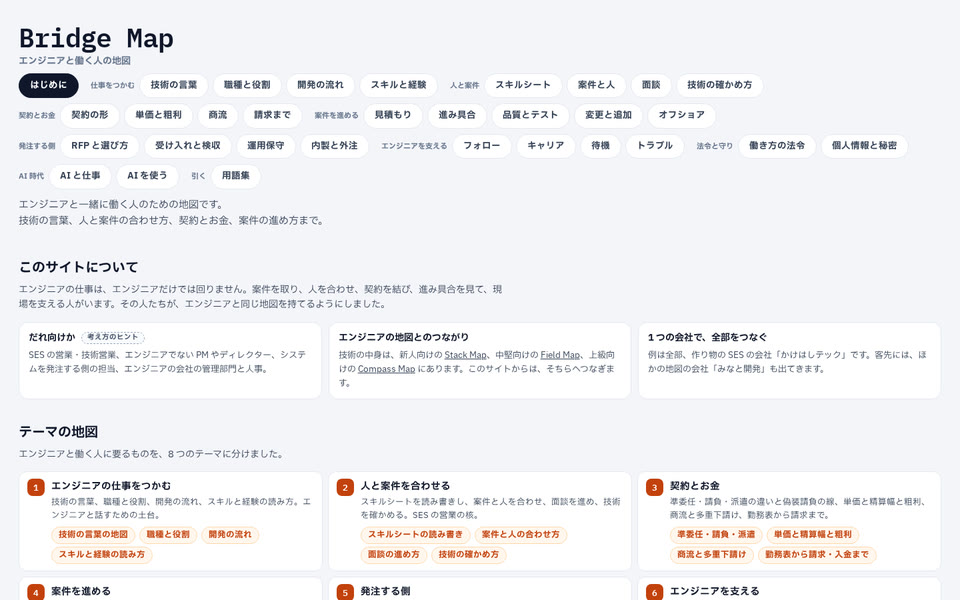Open the 用語集 glossary pill
Screen dimensions: 960x600
coord(236,176)
